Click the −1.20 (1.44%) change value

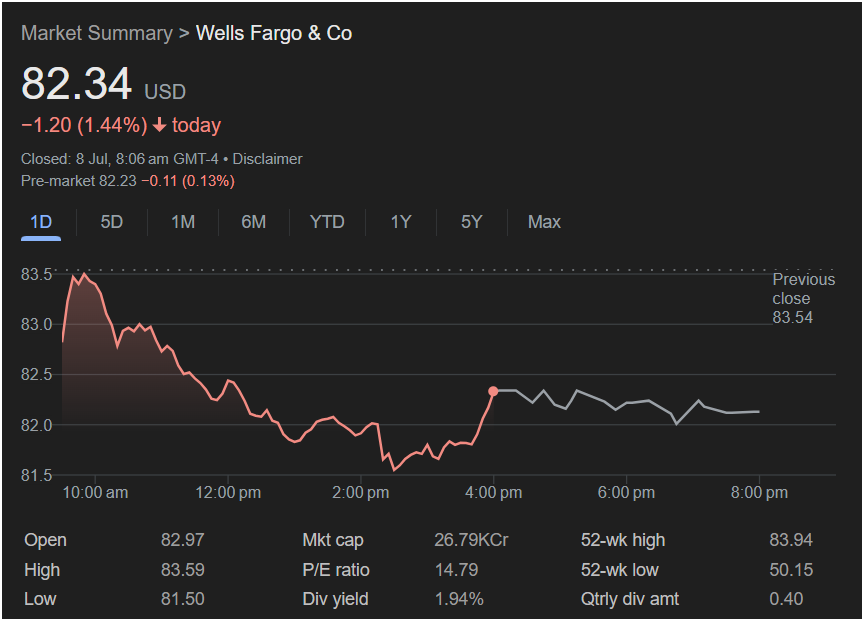click(x=84, y=125)
